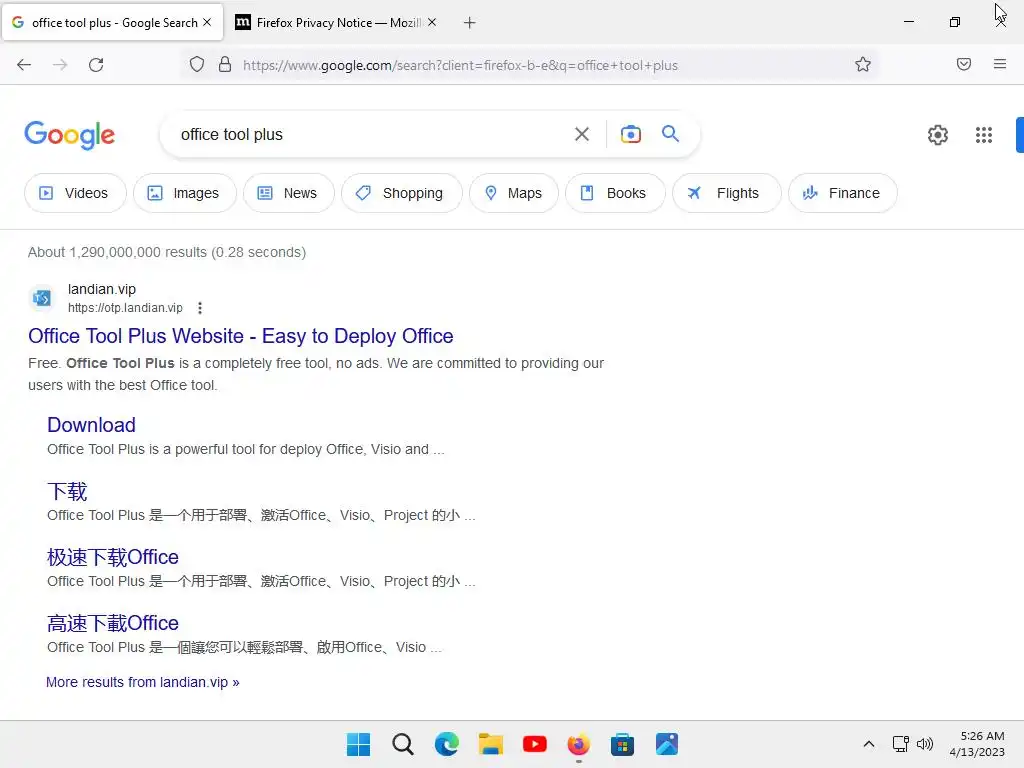
Task: Open Microsoft Store from the taskbar
Action: pyautogui.click(x=622, y=744)
